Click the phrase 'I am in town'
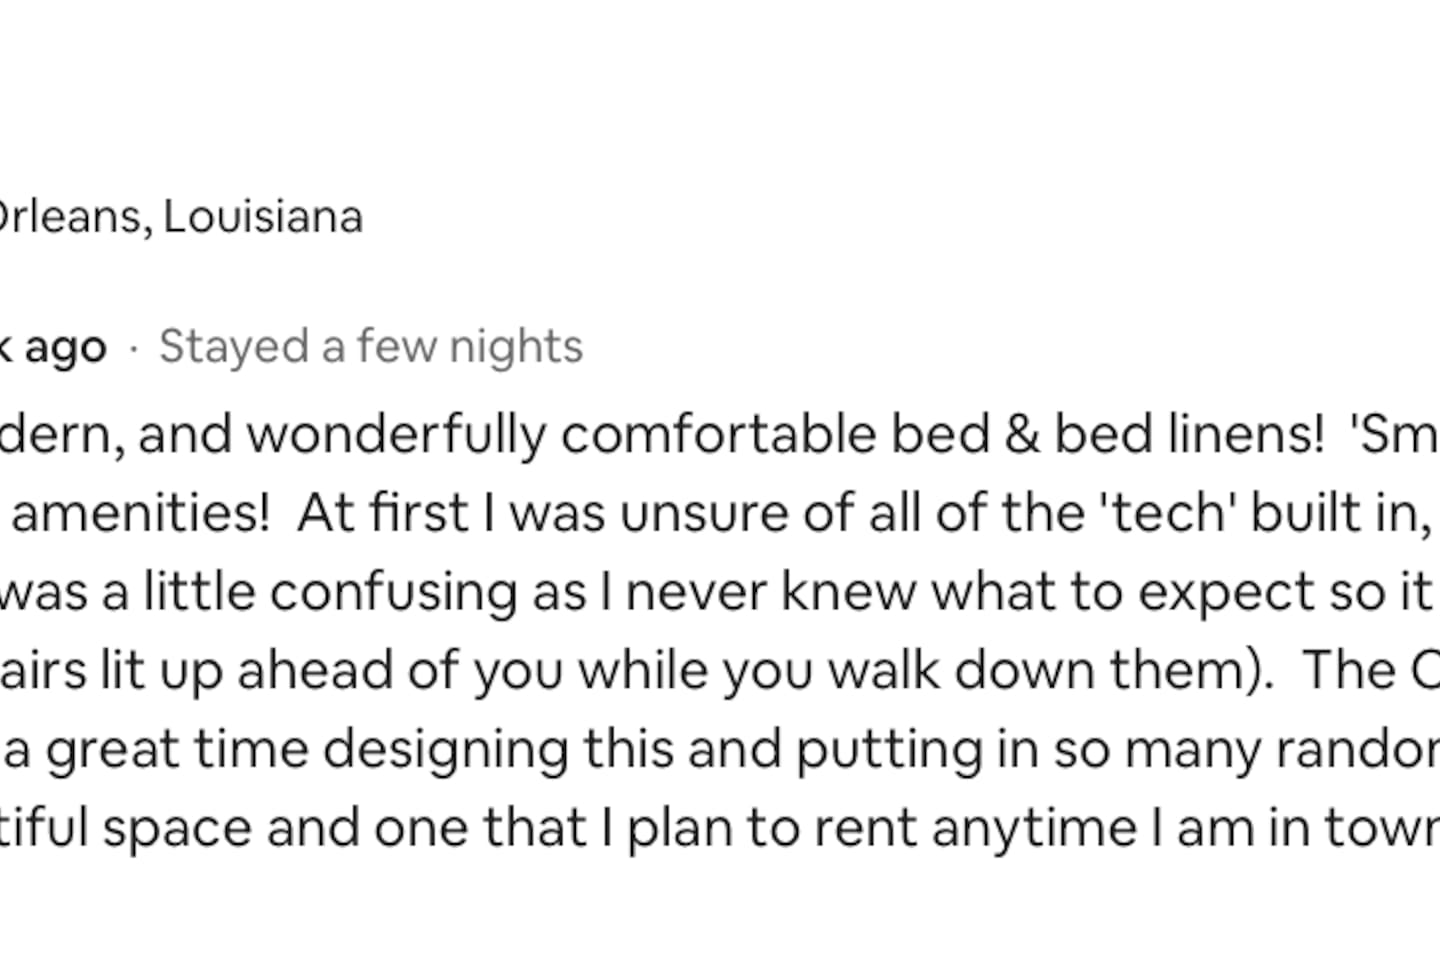The width and height of the screenshot is (1440, 960). tap(1300, 828)
